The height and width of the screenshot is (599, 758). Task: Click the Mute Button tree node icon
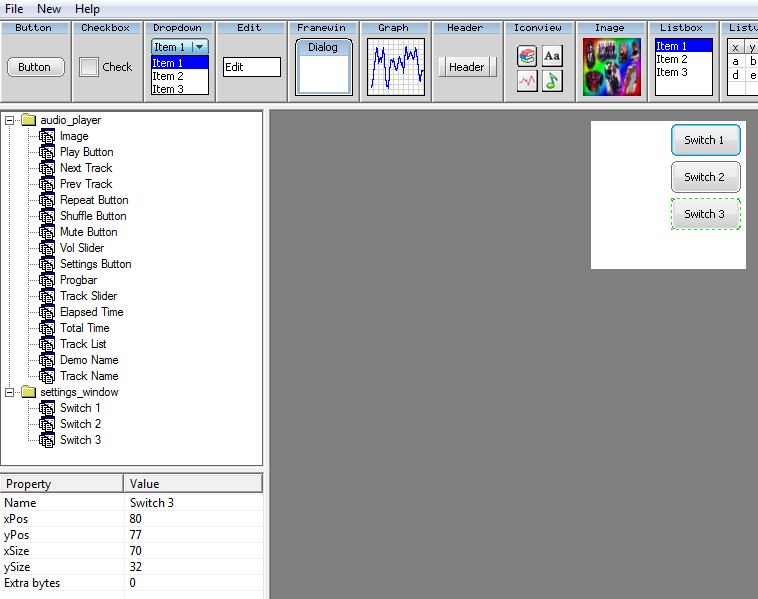[x=47, y=232]
